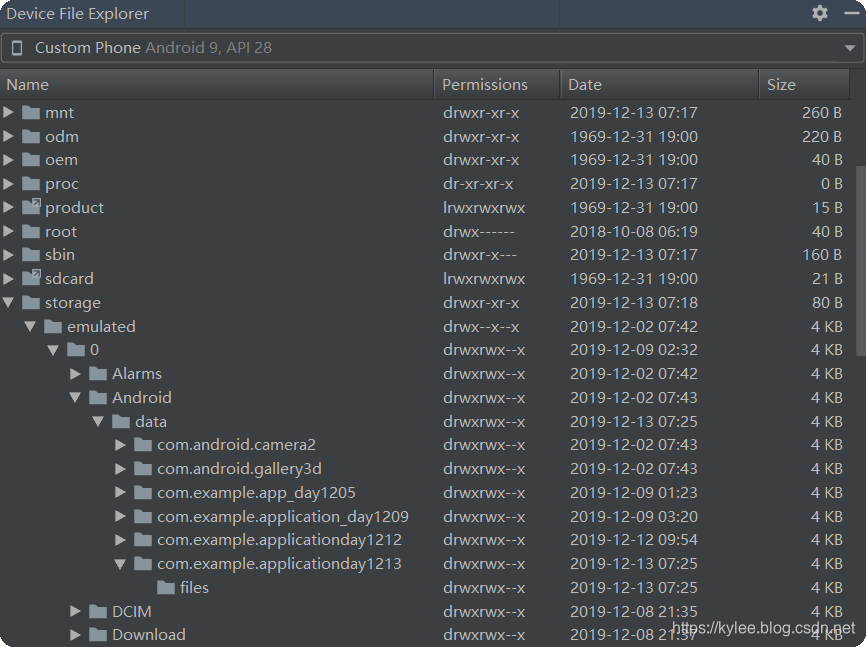Click the folder icon next to mnt
This screenshot has width=866, height=647.
pos(30,112)
